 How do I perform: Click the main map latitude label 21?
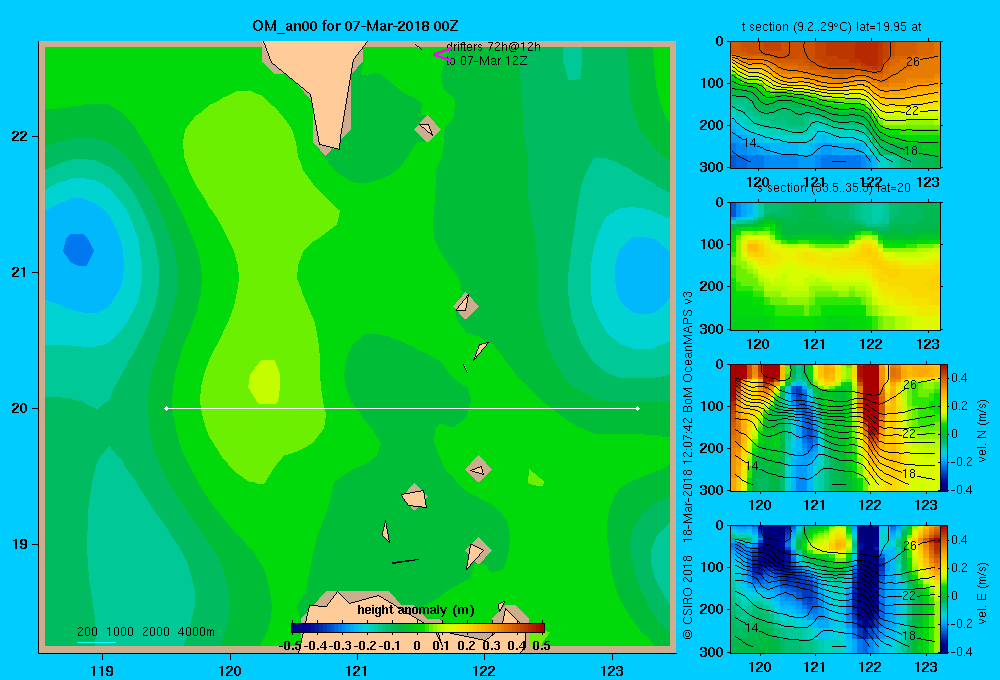pos(20,272)
